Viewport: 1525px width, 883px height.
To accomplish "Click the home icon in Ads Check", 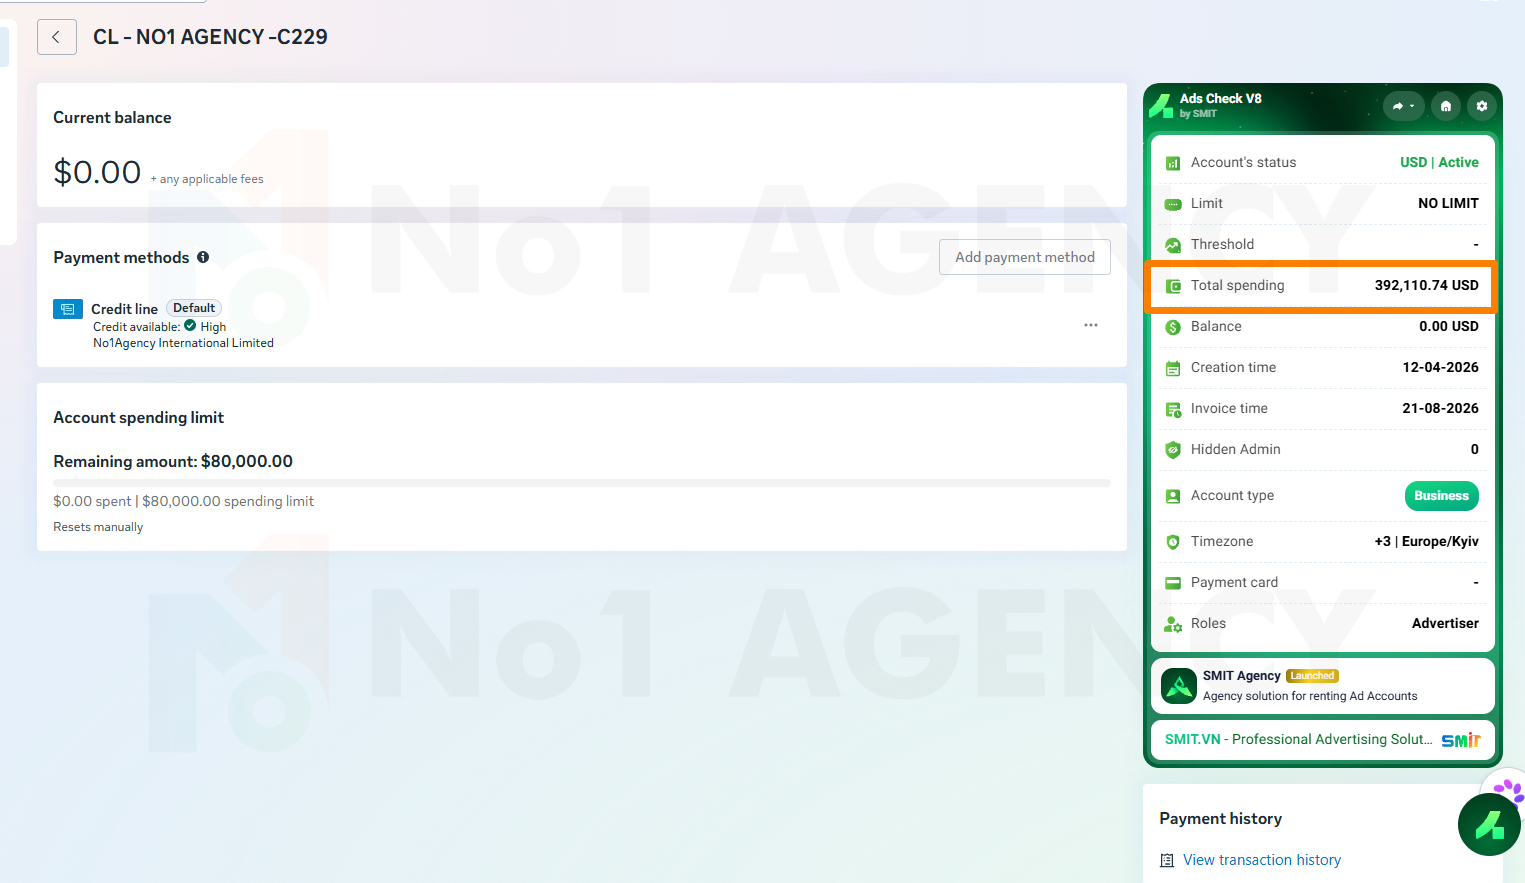I will point(1446,106).
